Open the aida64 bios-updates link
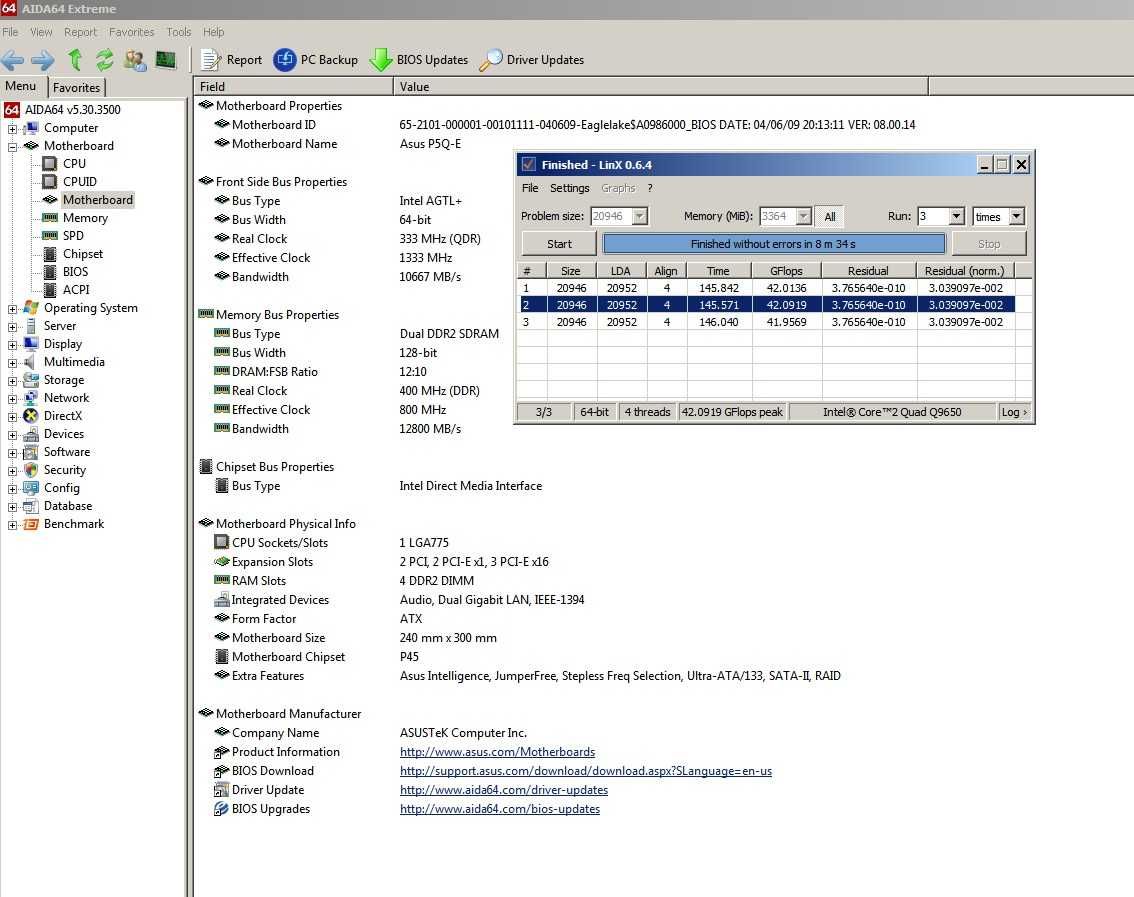 click(x=500, y=809)
